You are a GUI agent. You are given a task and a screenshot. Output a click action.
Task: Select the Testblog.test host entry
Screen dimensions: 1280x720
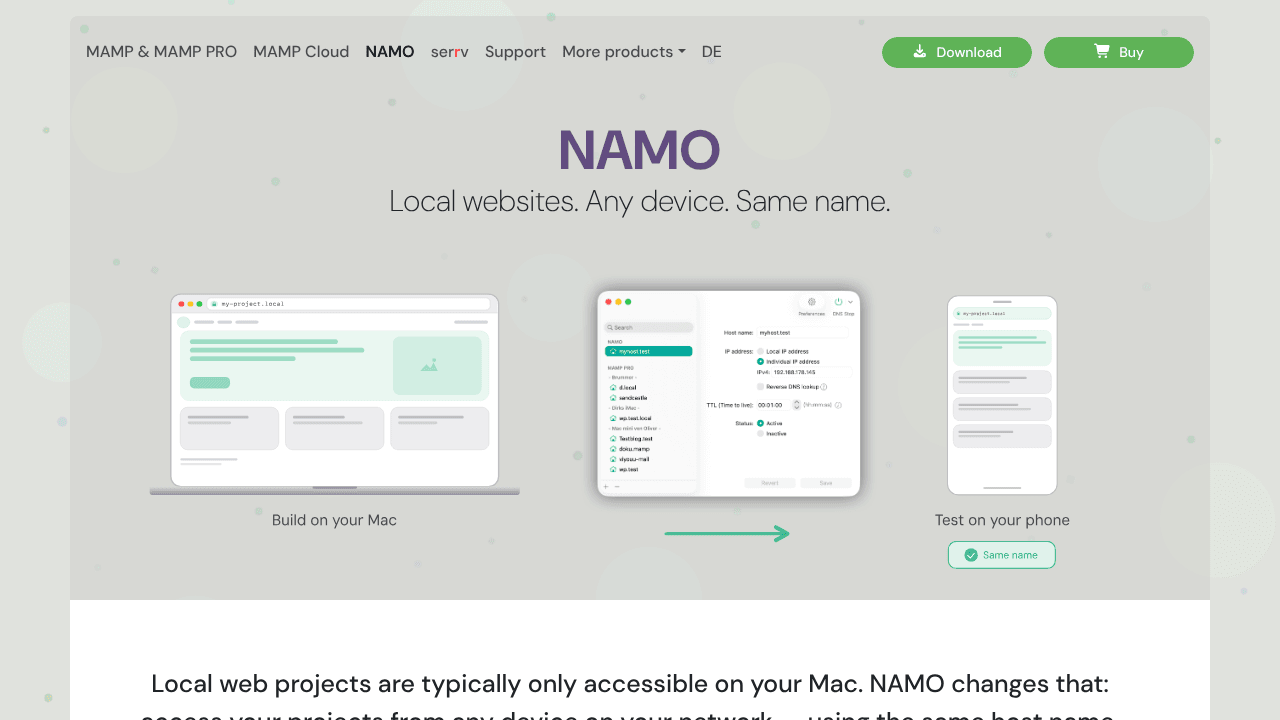pyautogui.click(x=636, y=438)
